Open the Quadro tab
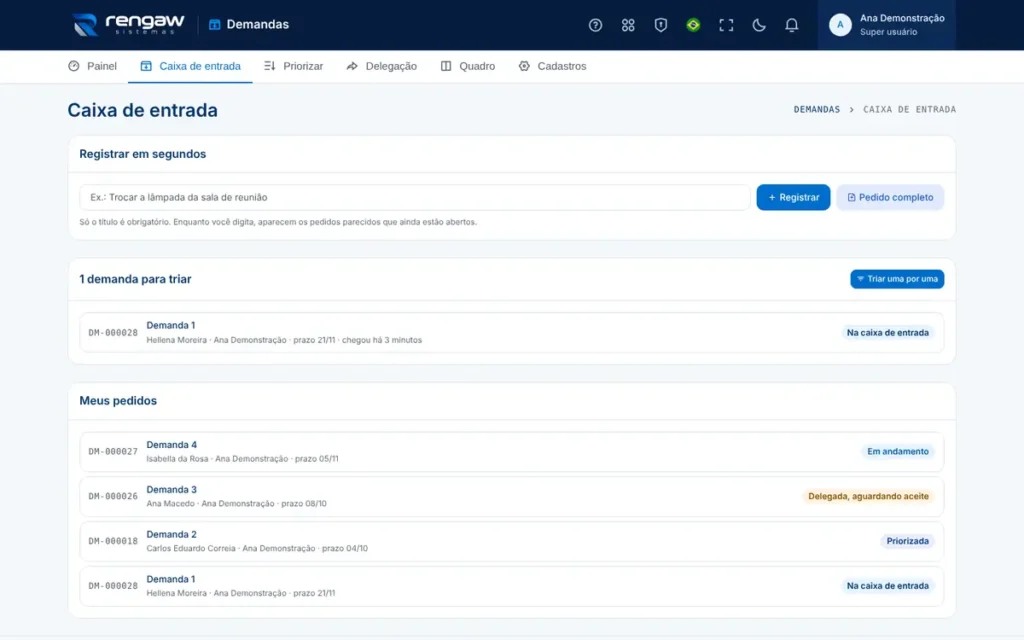This screenshot has width=1024, height=640. [468, 66]
